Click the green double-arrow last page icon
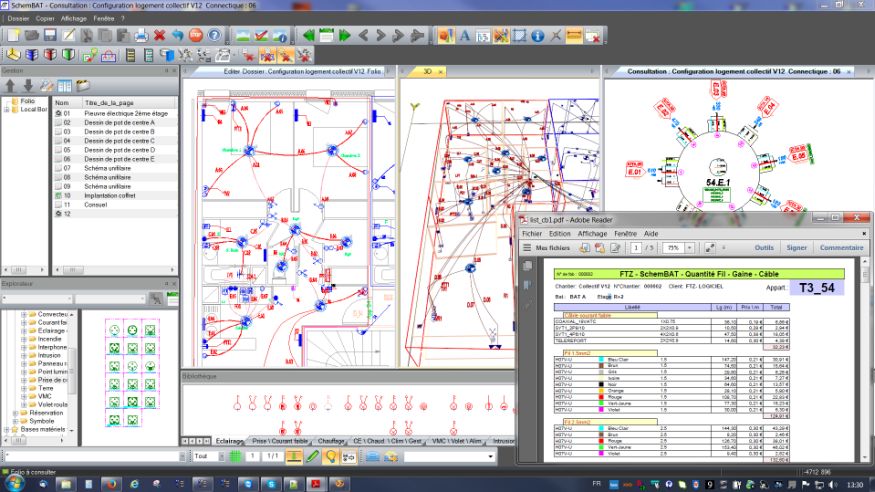The image size is (875, 492). tap(345, 35)
